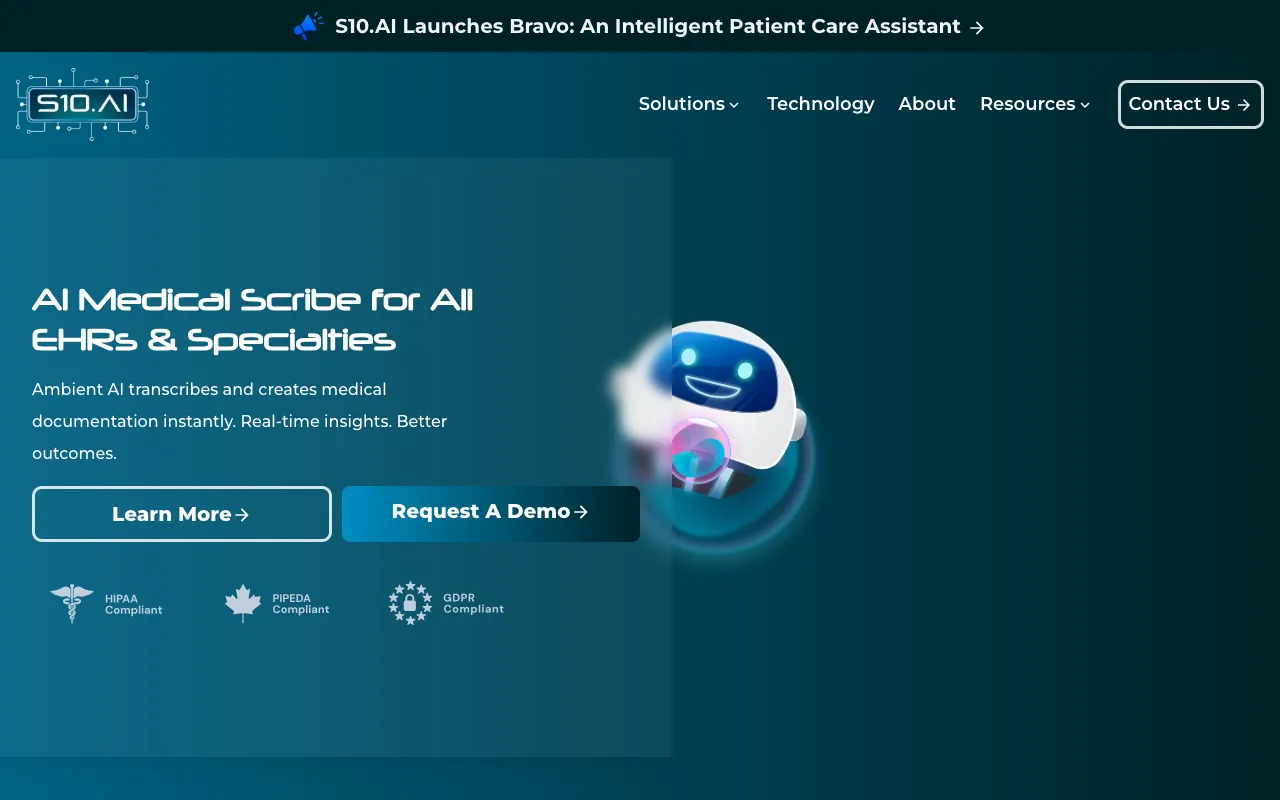The width and height of the screenshot is (1280, 800).
Task: Read the Bravo launch announcement banner
Action: (648, 26)
